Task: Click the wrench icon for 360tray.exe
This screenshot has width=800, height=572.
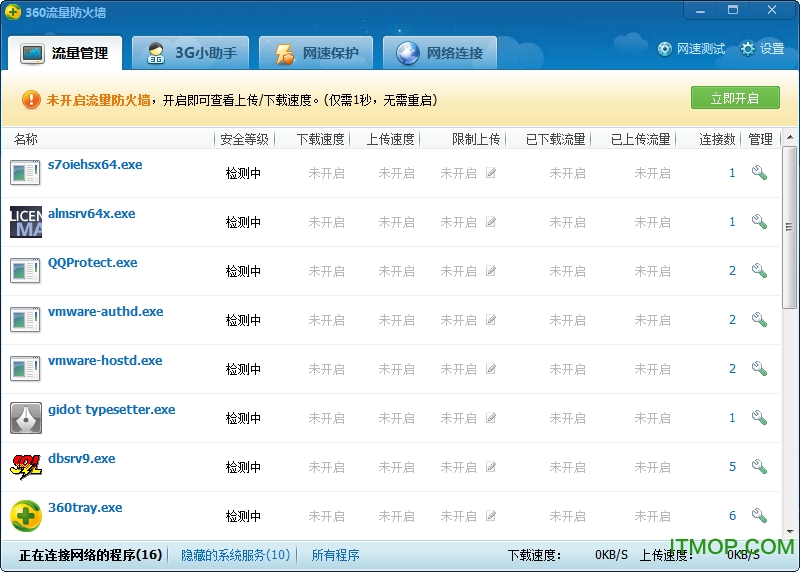Action: [759, 516]
